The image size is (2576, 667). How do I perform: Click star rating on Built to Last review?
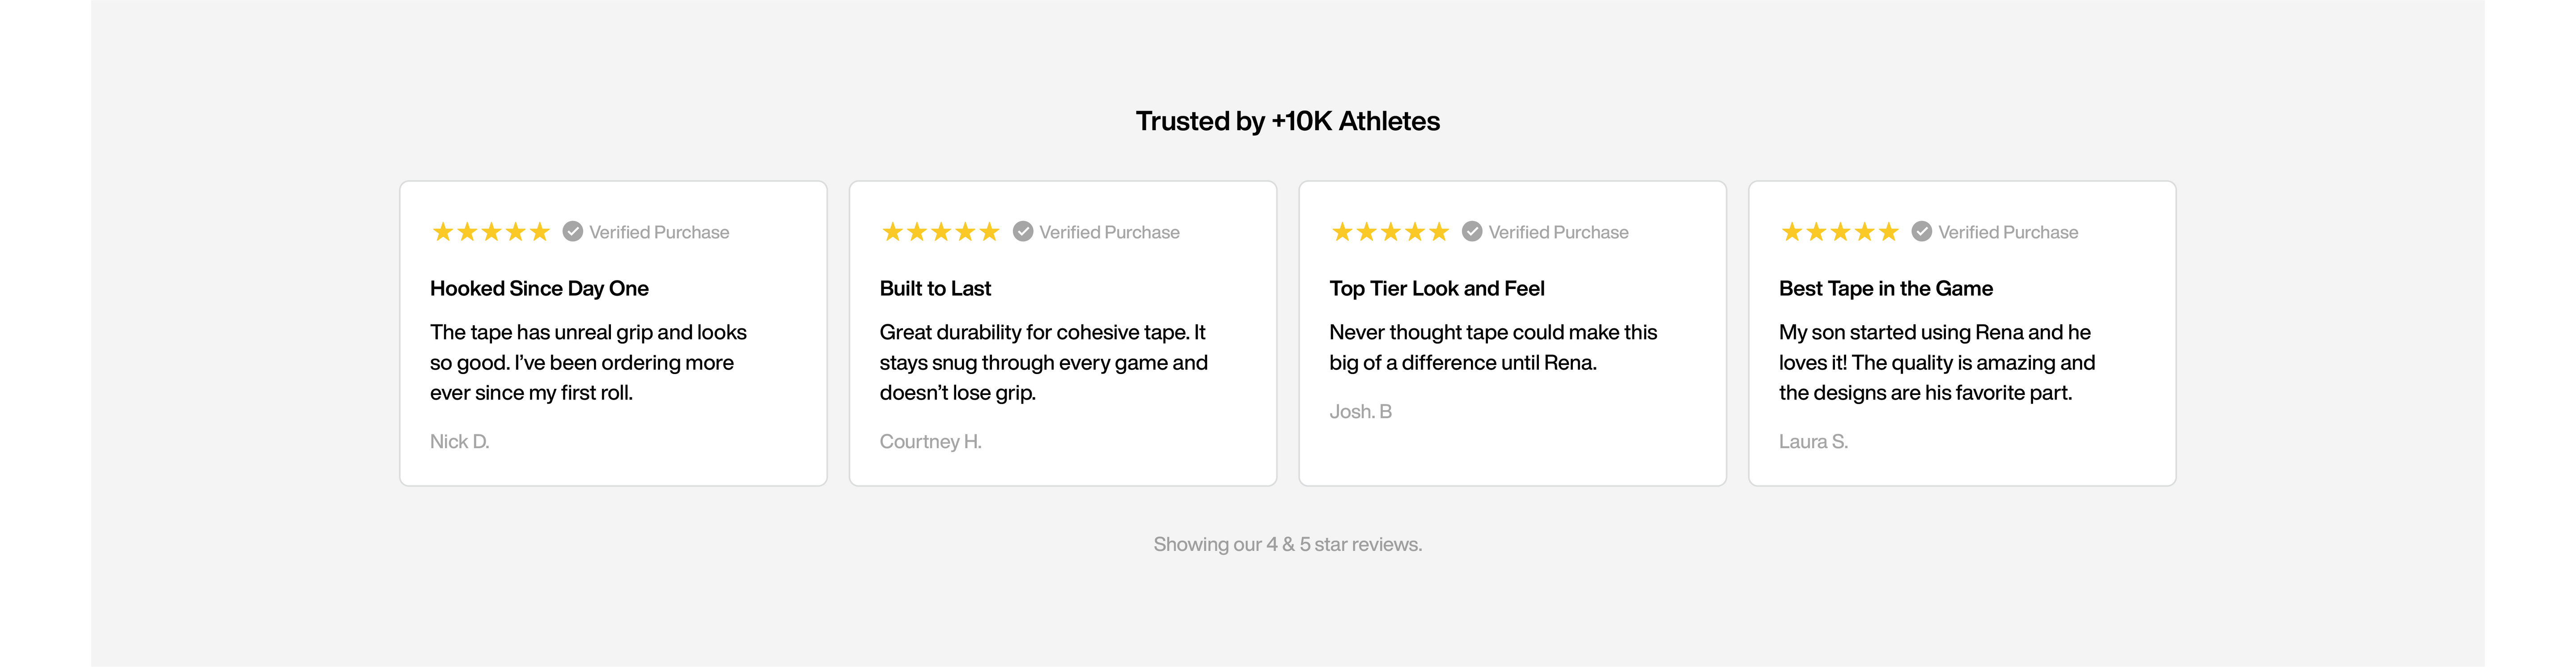pos(940,232)
